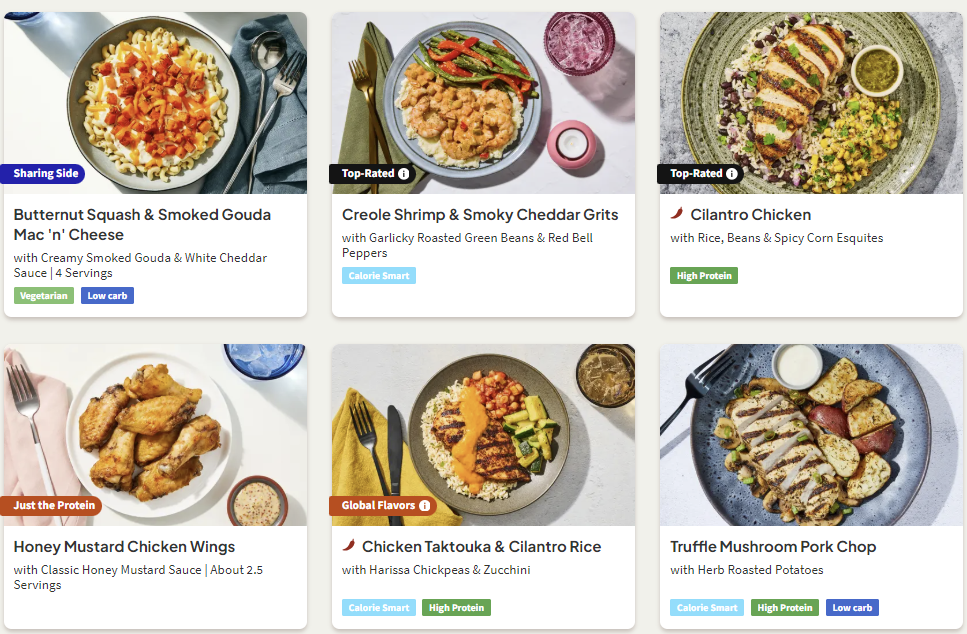The width and height of the screenshot is (967, 634).
Task: Click the Calorie Smart tag under Creole Shrimp
Action: pyautogui.click(x=378, y=276)
